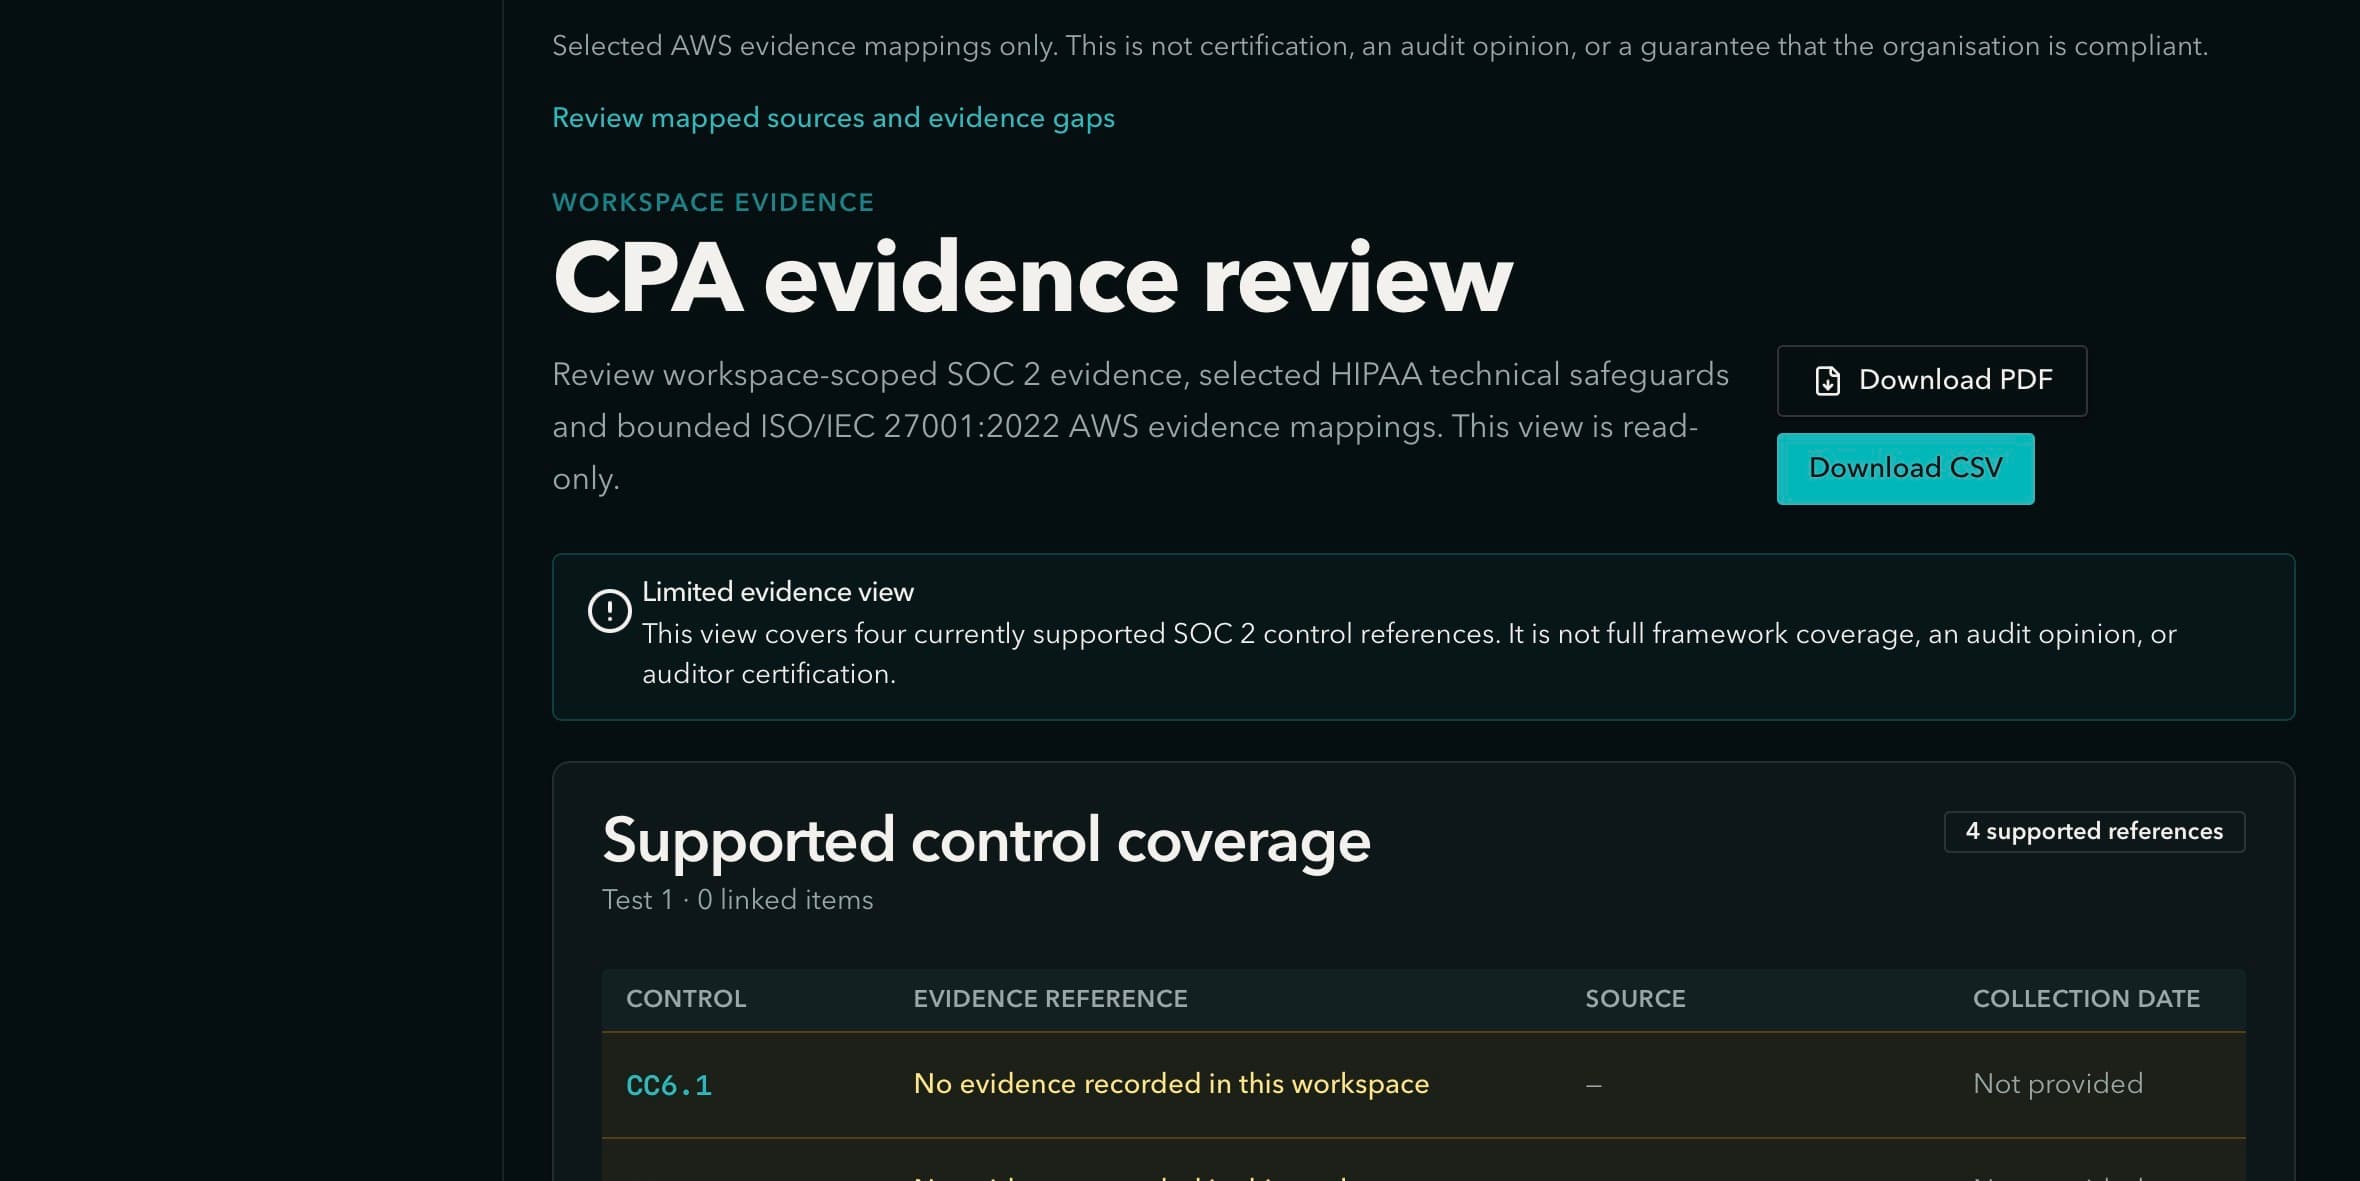
Task: Select the CONTROL column header
Action: [686, 999]
